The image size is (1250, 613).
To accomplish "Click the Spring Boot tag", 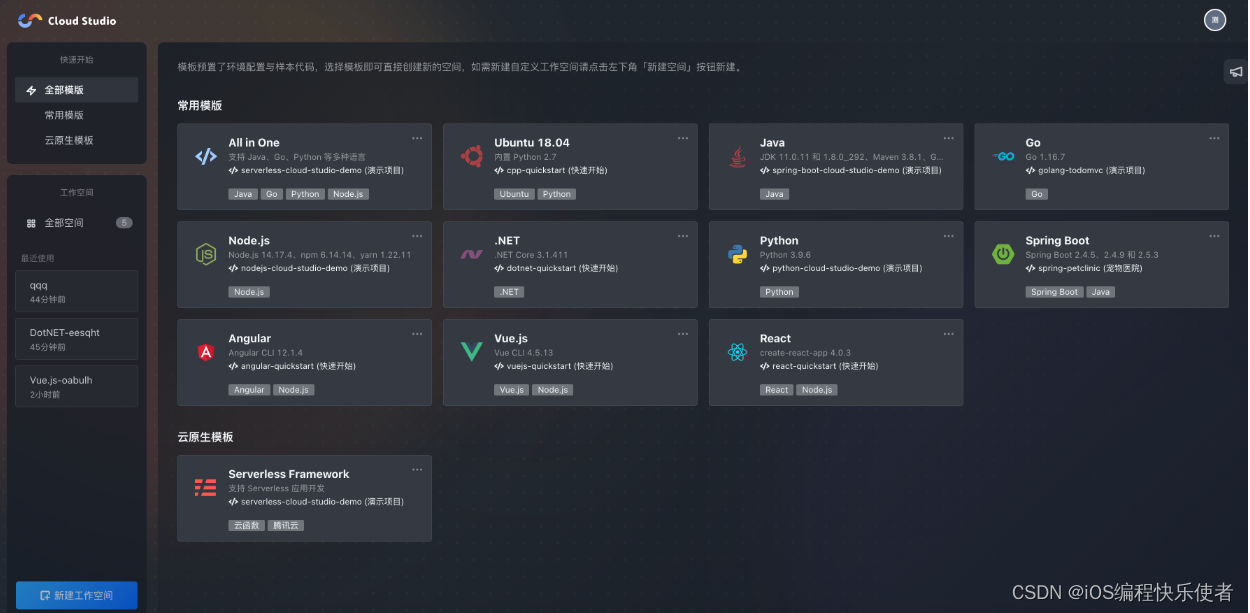I will tap(1055, 292).
